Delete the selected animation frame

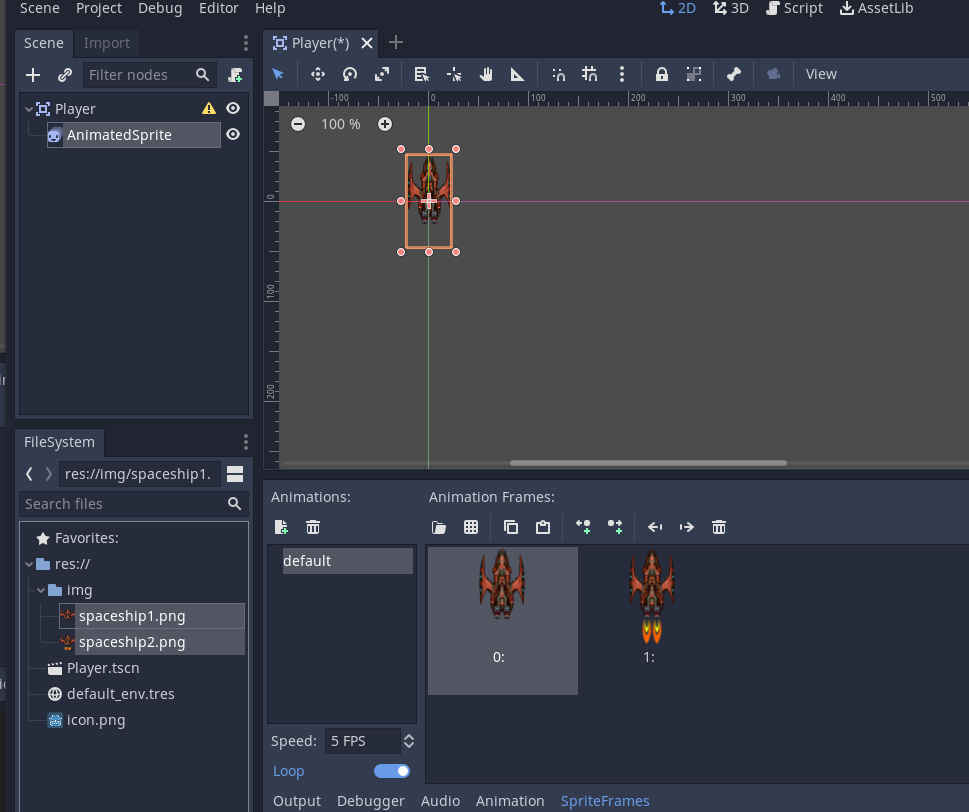point(718,527)
